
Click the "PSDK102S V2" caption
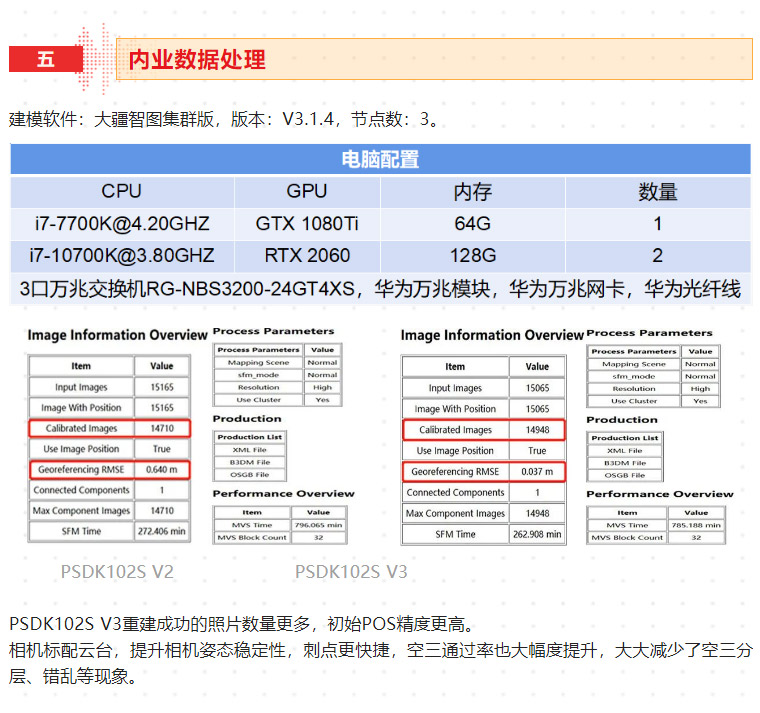coord(117,572)
